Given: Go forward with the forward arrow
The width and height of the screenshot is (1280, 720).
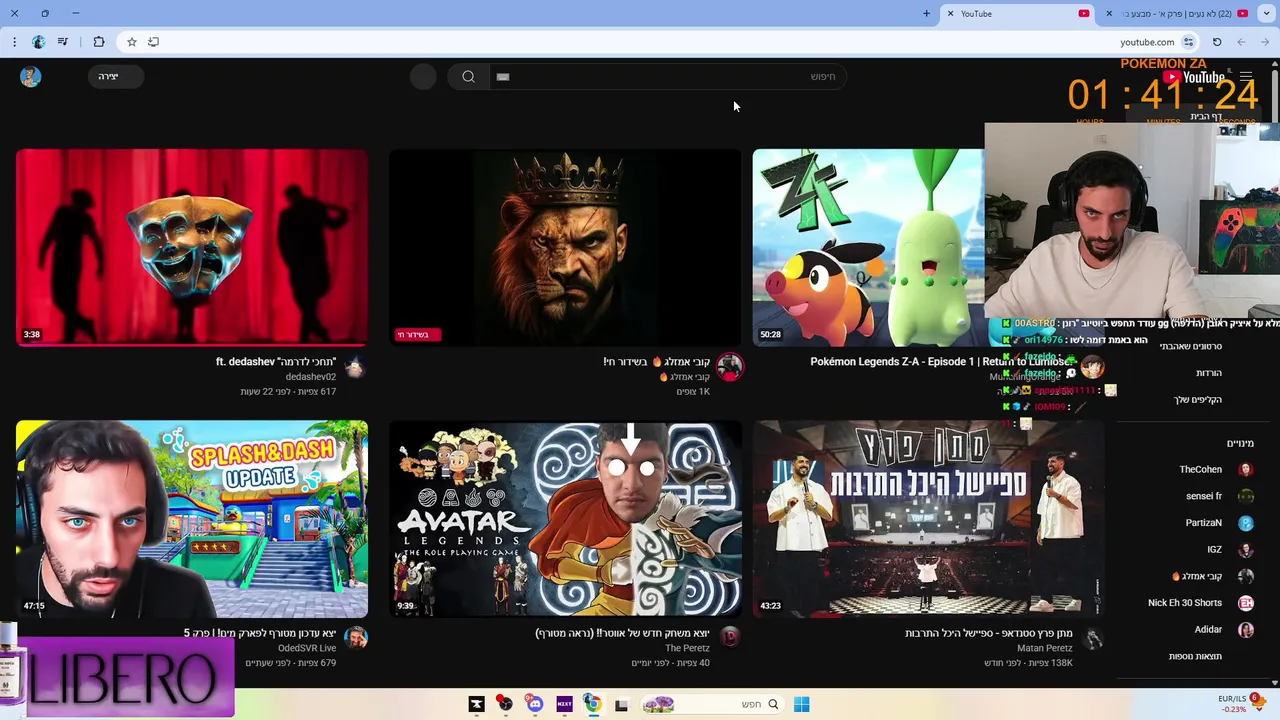Looking at the screenshot, I should click(1266, 42).
